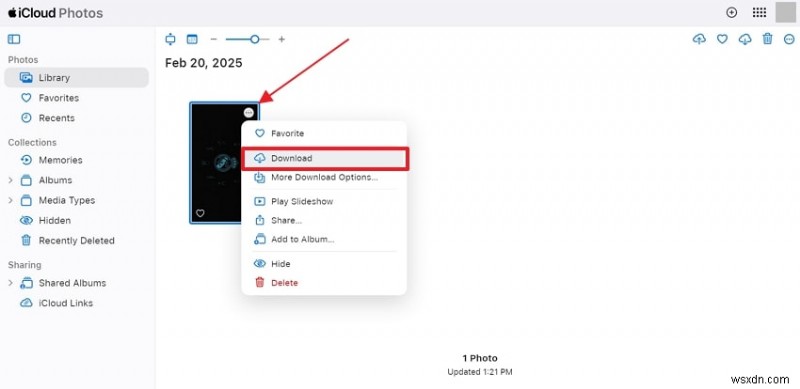Open the toolbar more options ellipsis
The width and height of the screenshot is (800, 389).
(789, 39)
